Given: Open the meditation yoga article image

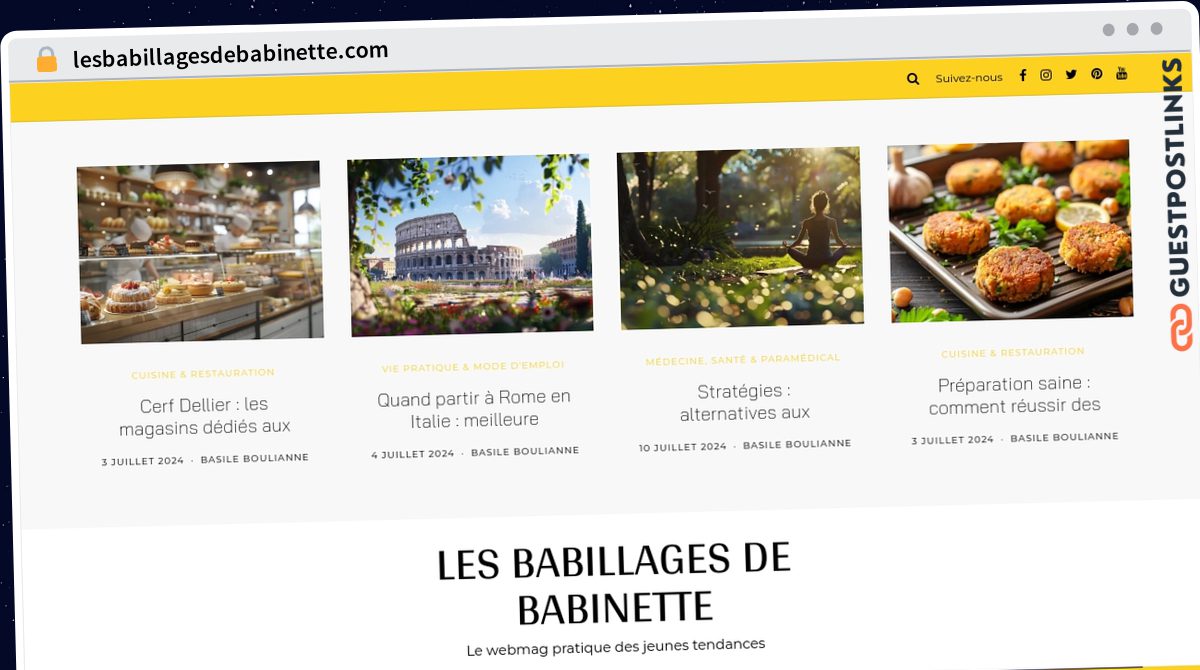Looking at the screenshot, I should click(740, 238).
